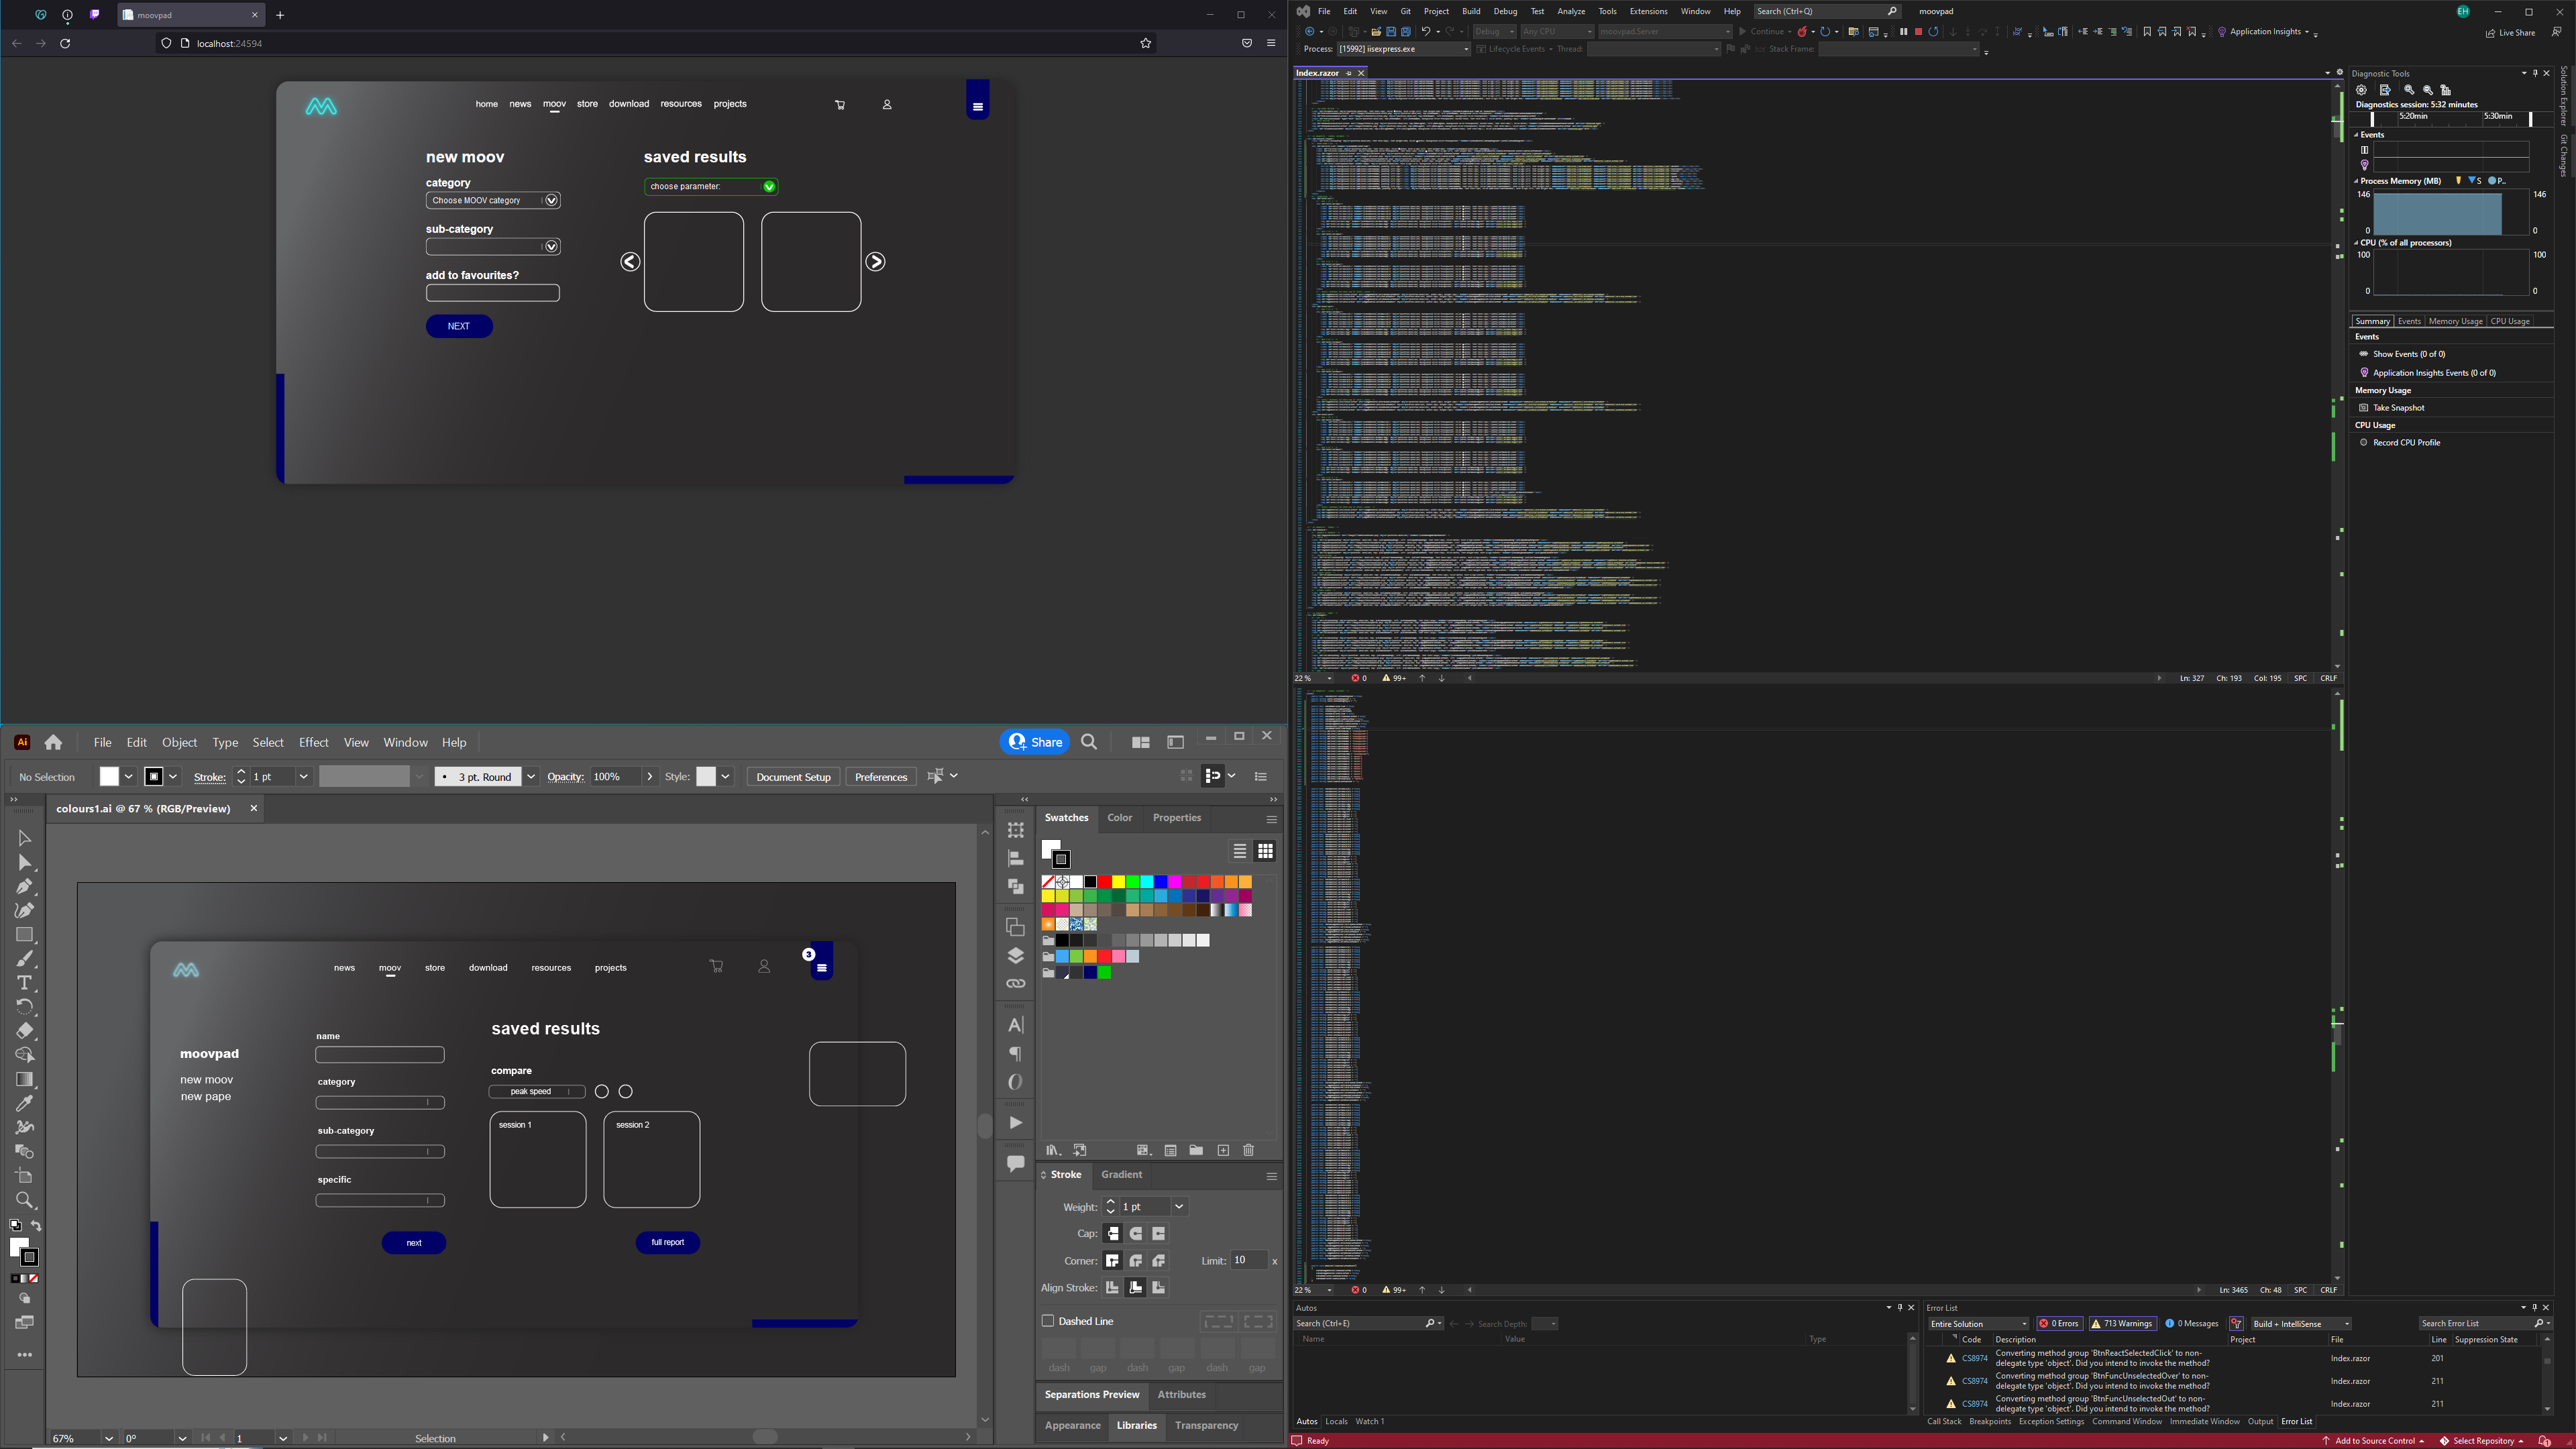
Task: Select Bevel Join corner option
Action: pos(1159,1261)
